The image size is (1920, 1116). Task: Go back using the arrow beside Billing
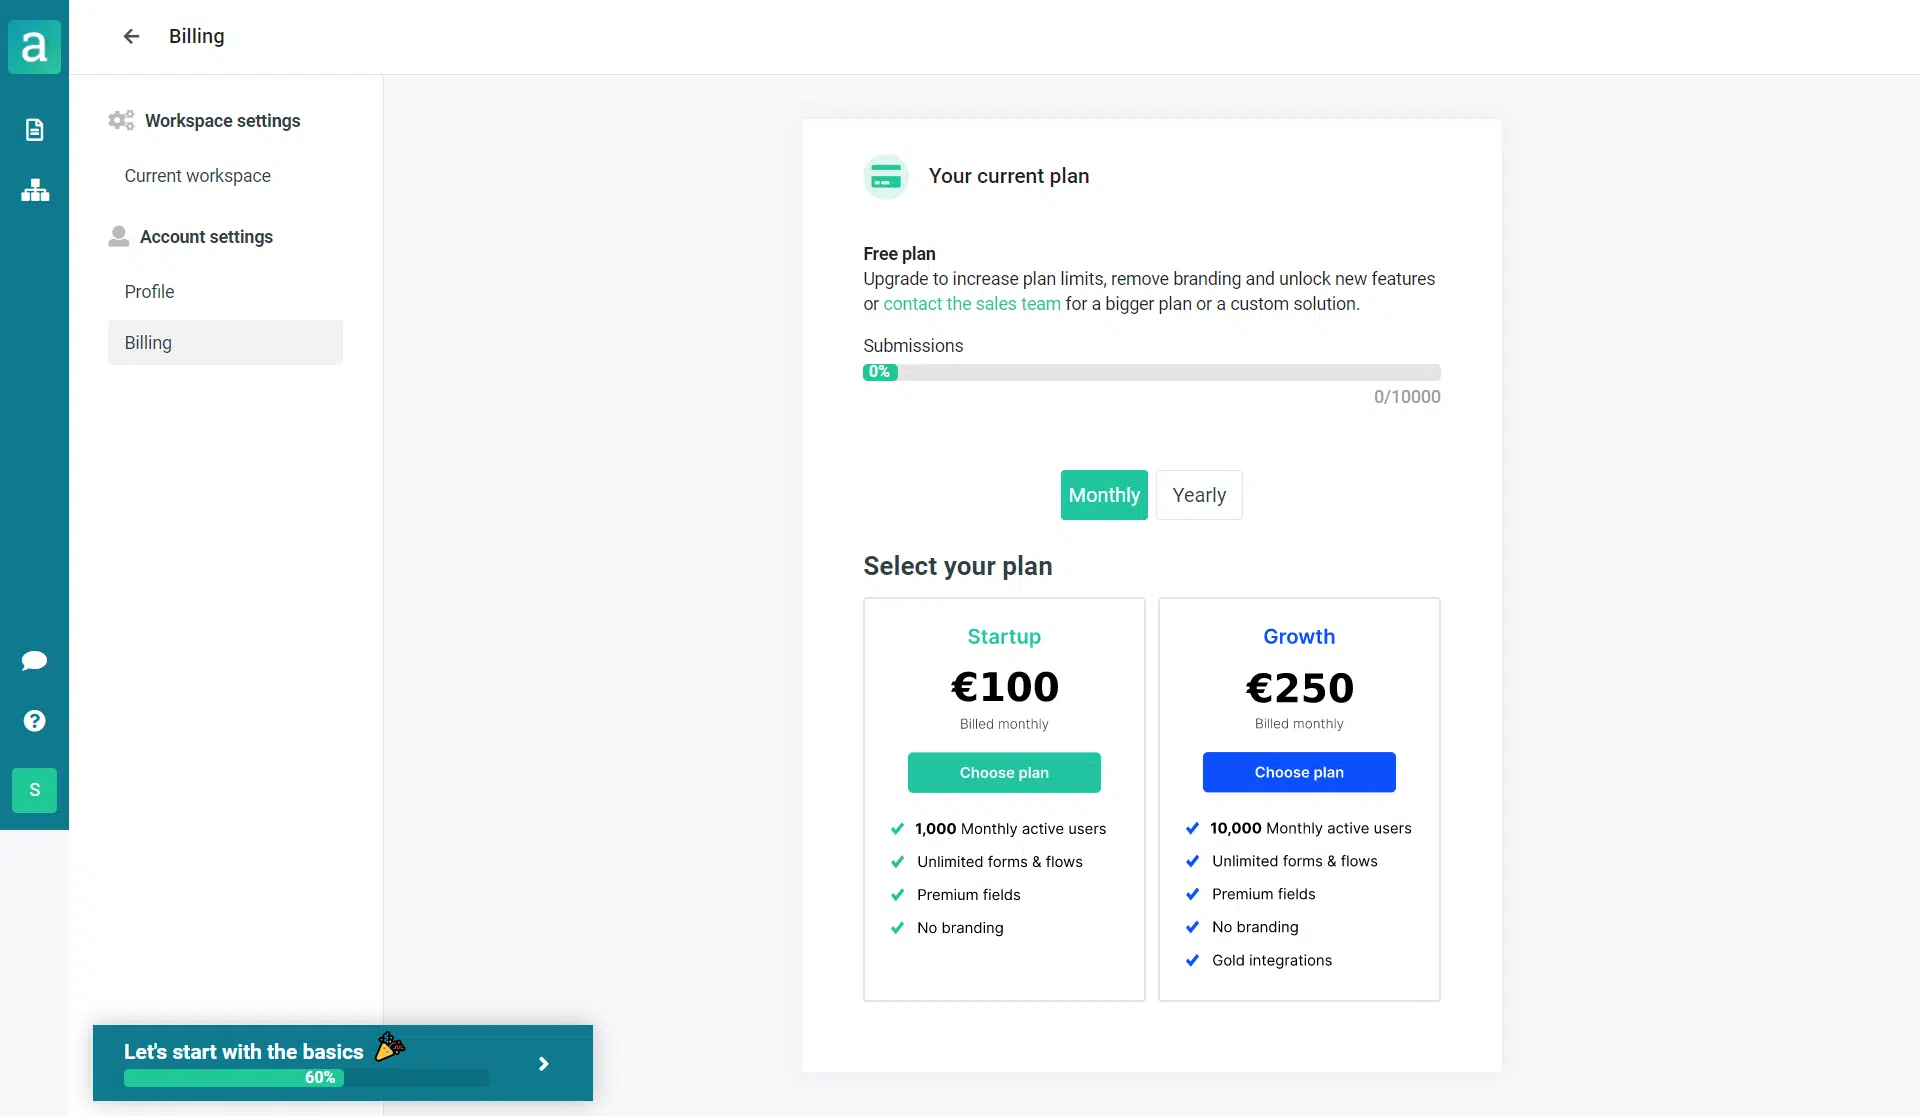click(131, 37)
